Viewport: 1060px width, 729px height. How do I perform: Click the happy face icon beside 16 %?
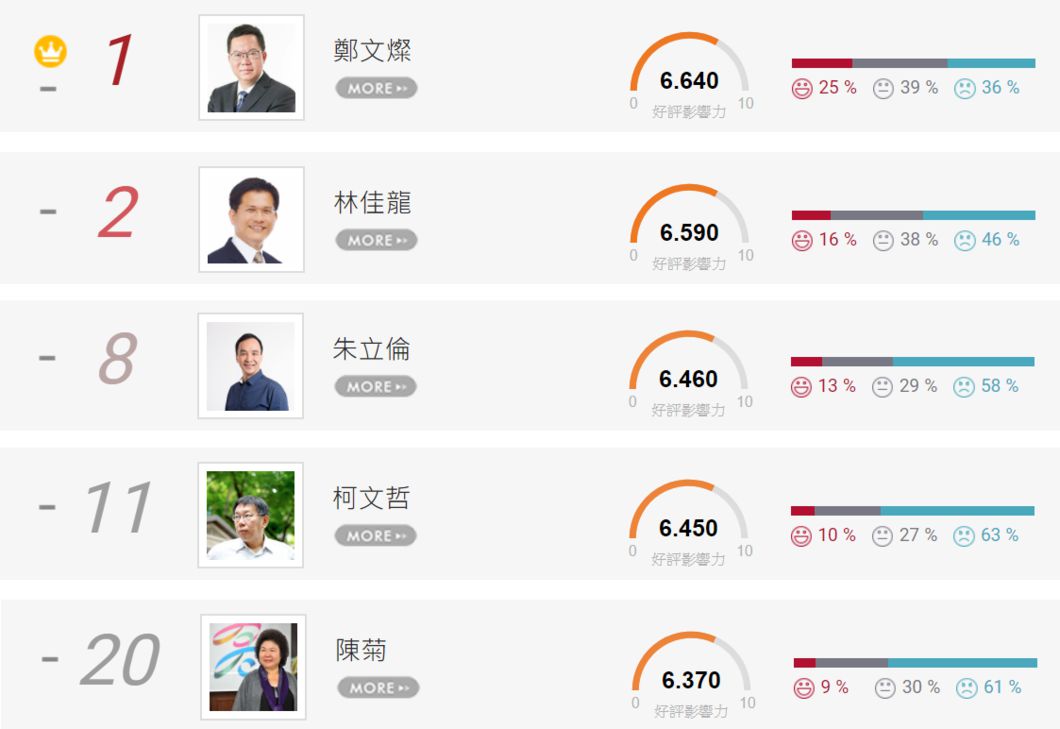click(802, 241)
